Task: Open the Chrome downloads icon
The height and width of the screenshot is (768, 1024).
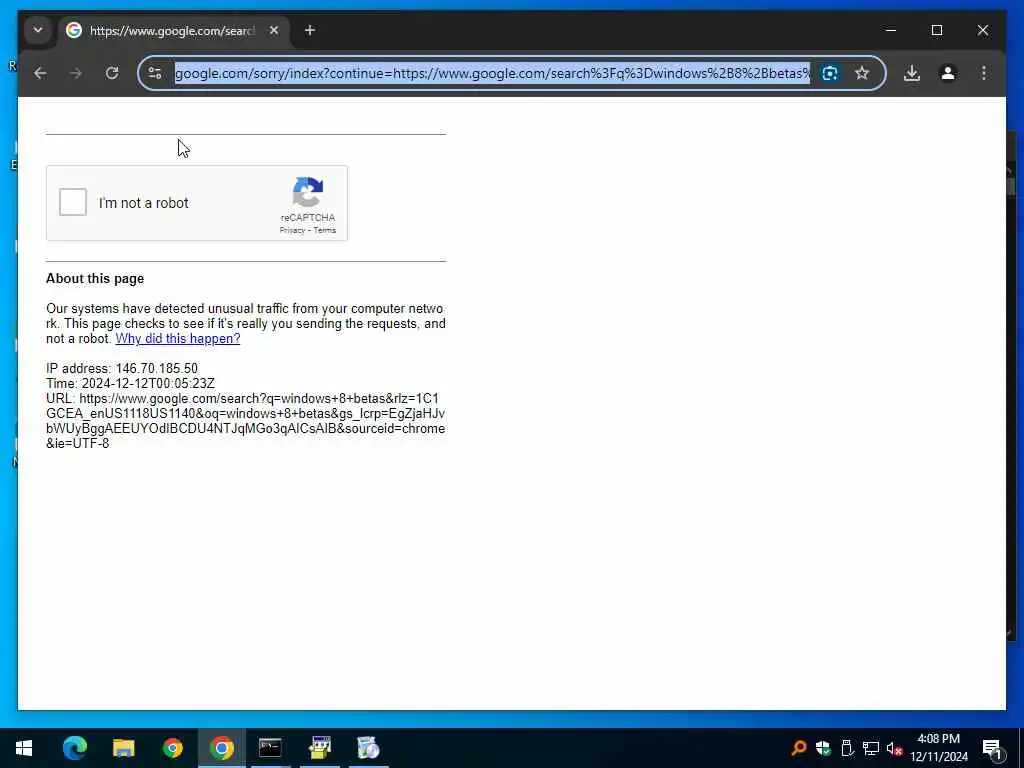Action: [912, 73]
